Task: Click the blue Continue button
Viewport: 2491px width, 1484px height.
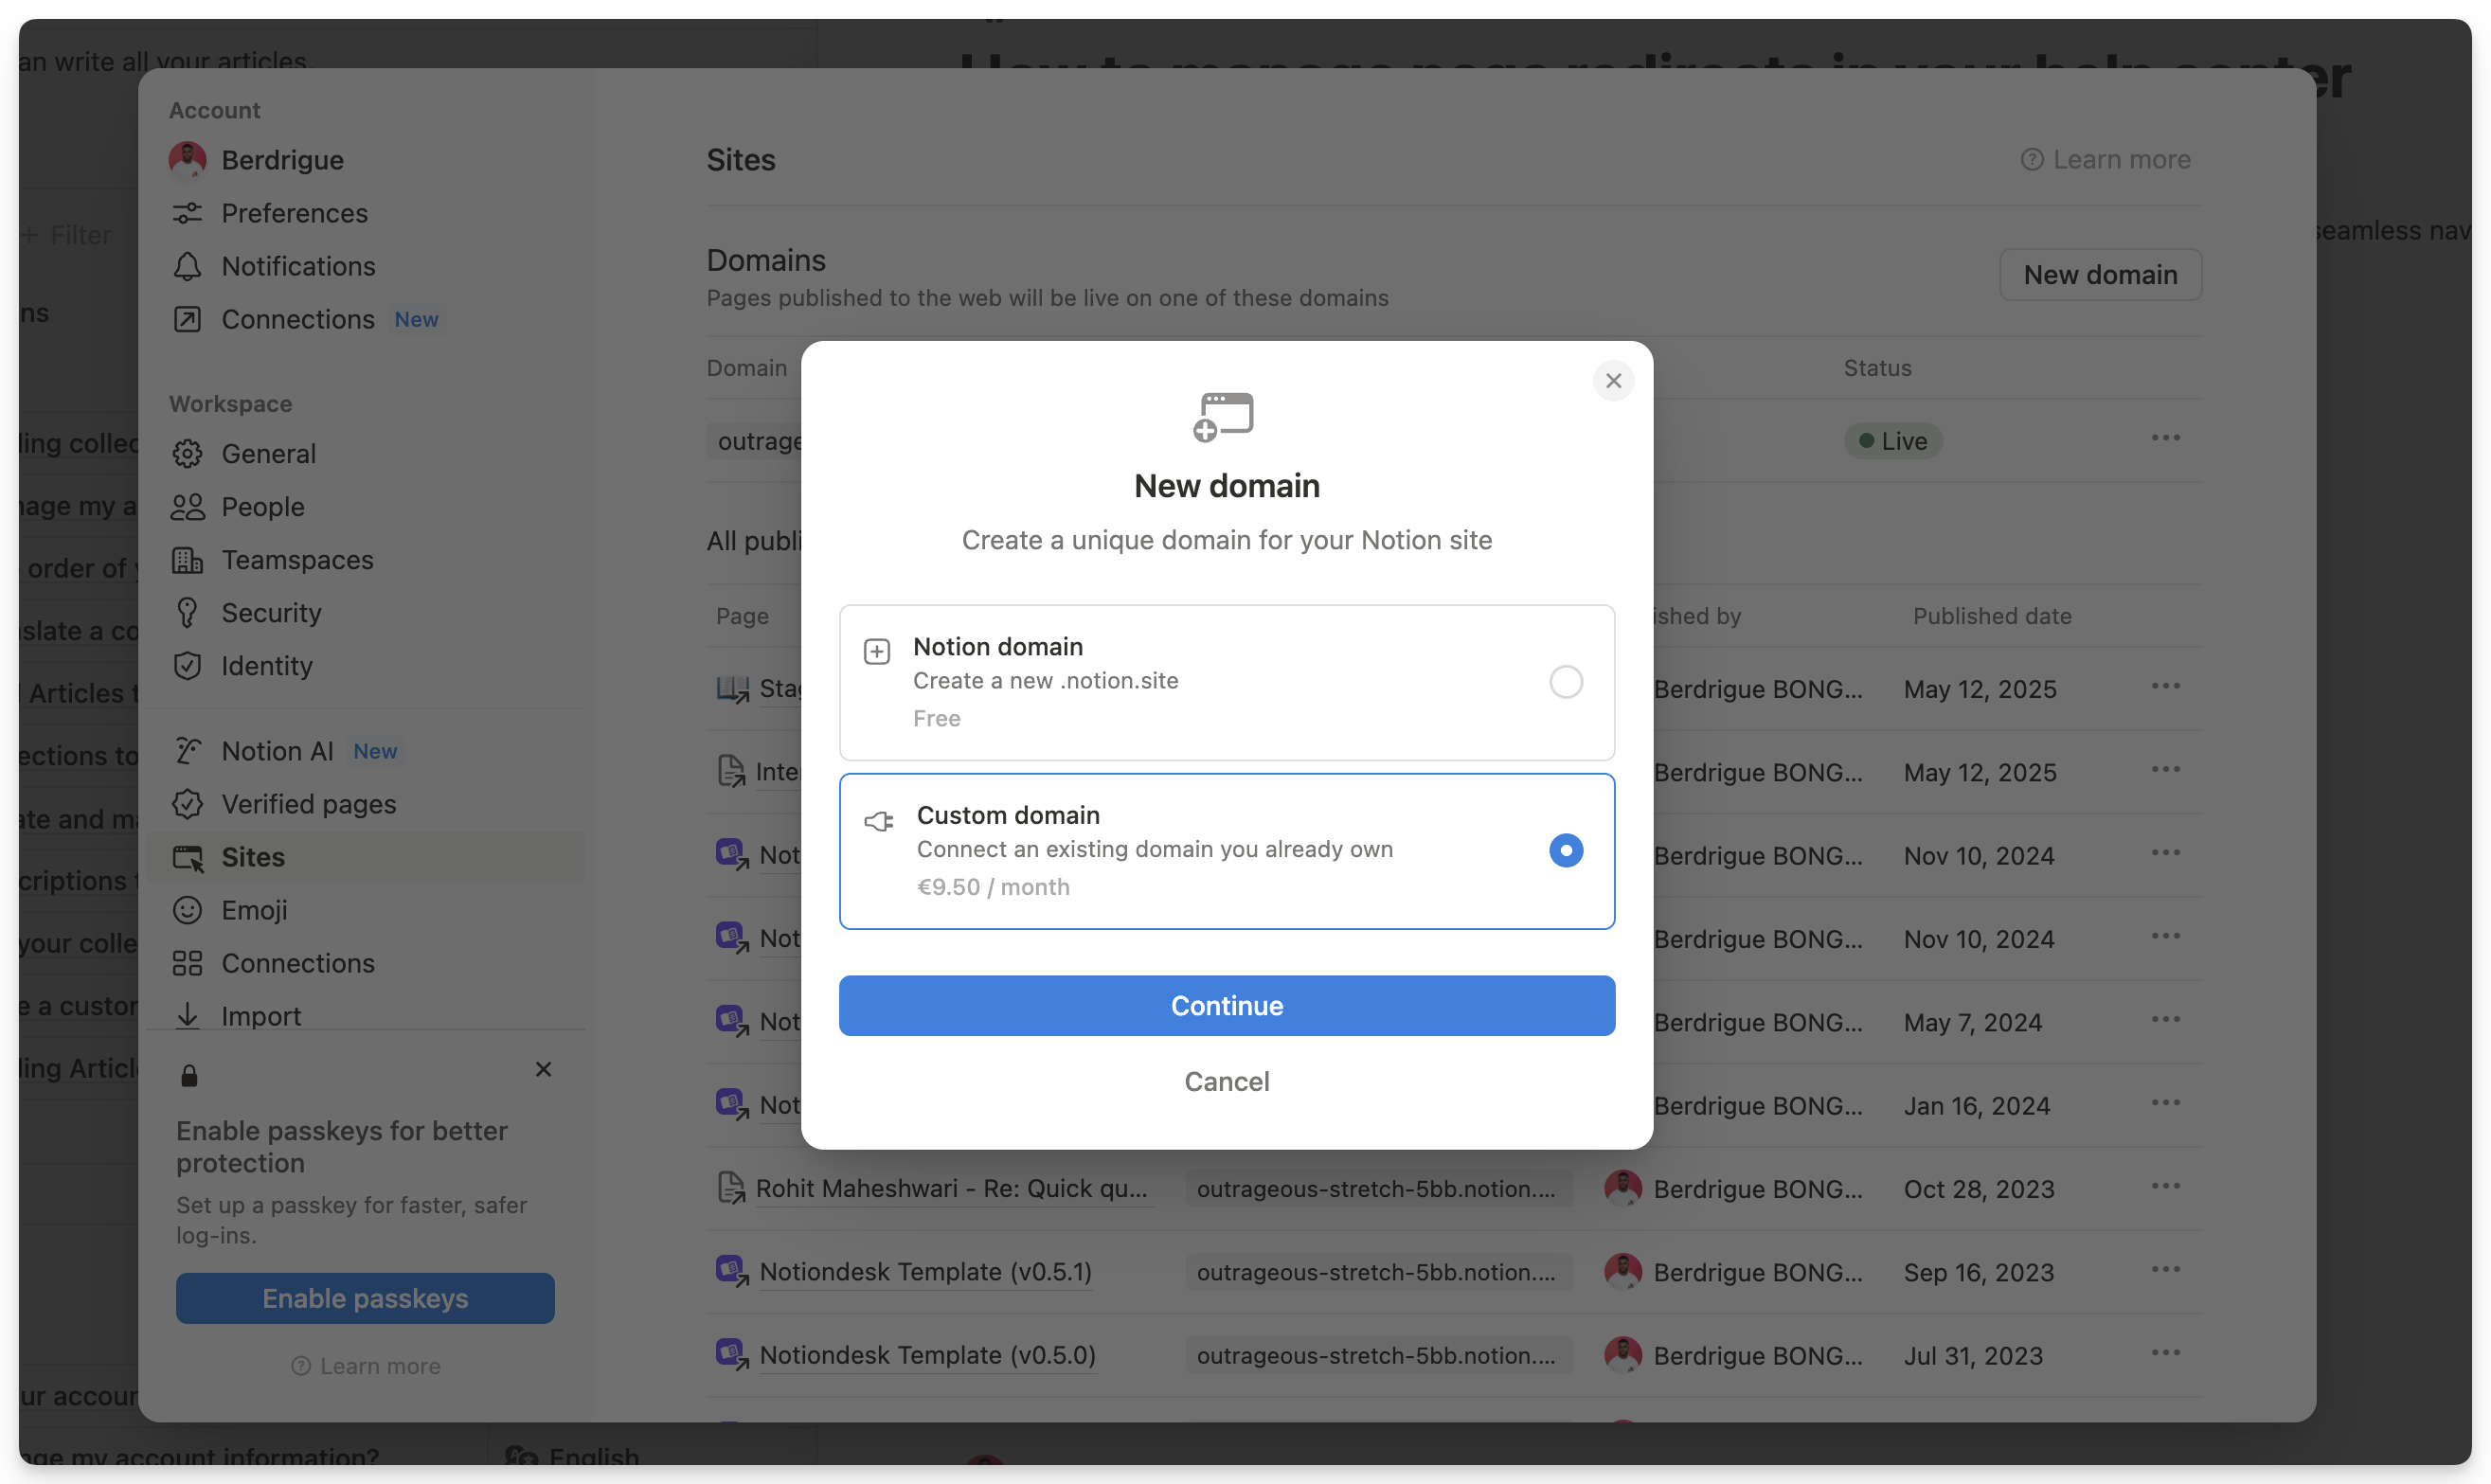Action: click(x=1226, y=1005)
